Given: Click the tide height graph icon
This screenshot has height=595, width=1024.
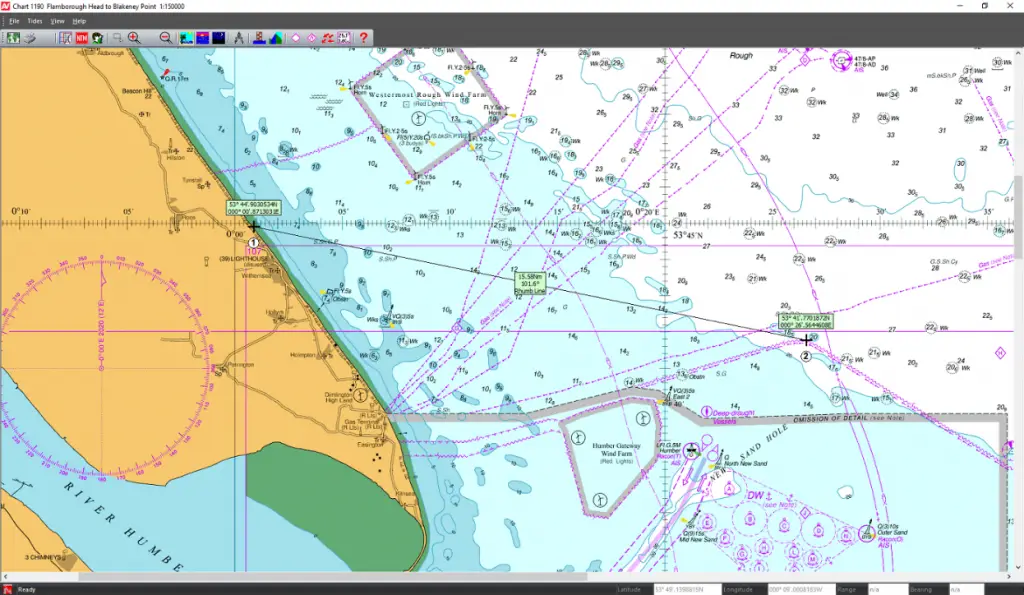Looking at the screenshot, I should pyautogui.click(x=260, y=38).
